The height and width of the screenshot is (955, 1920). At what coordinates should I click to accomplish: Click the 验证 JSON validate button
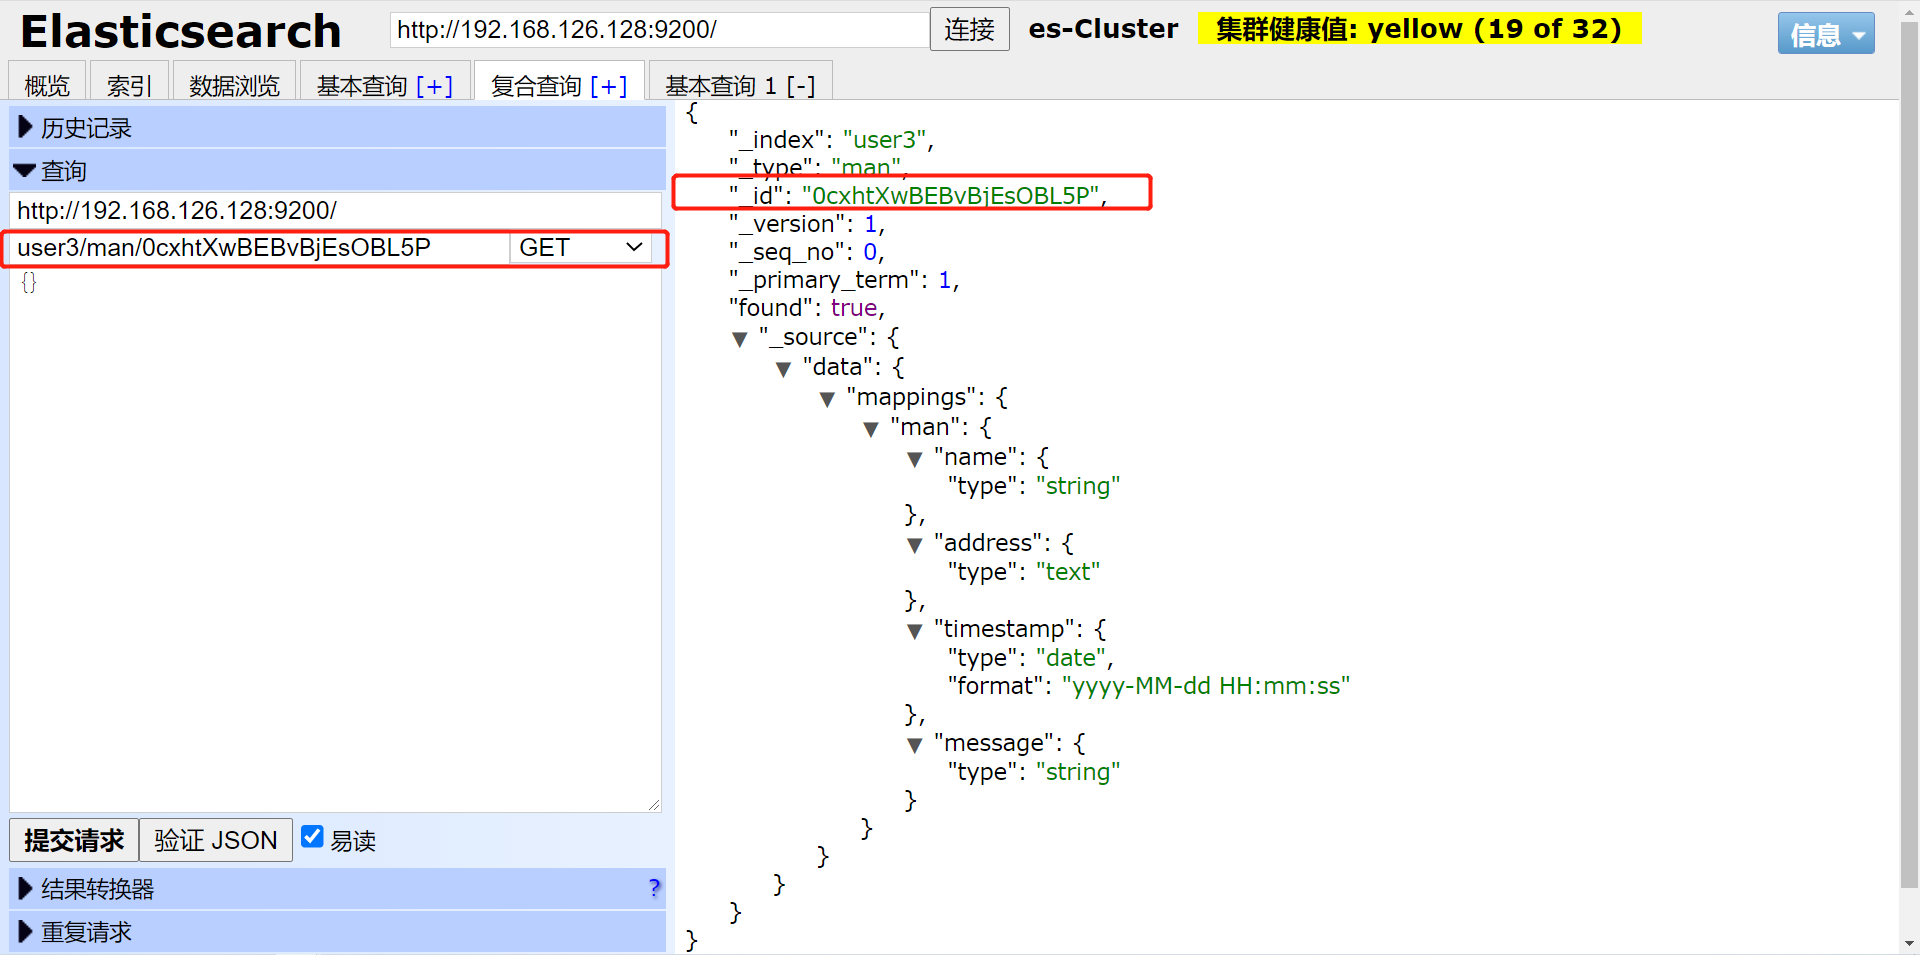click(215, 840)
